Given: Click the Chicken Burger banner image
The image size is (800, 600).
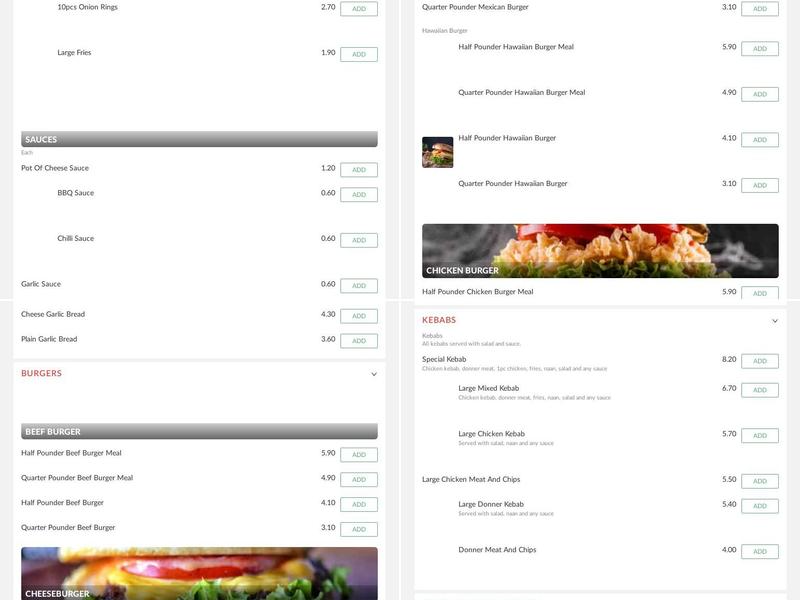Looking at the screenshot, I should 600,248.
